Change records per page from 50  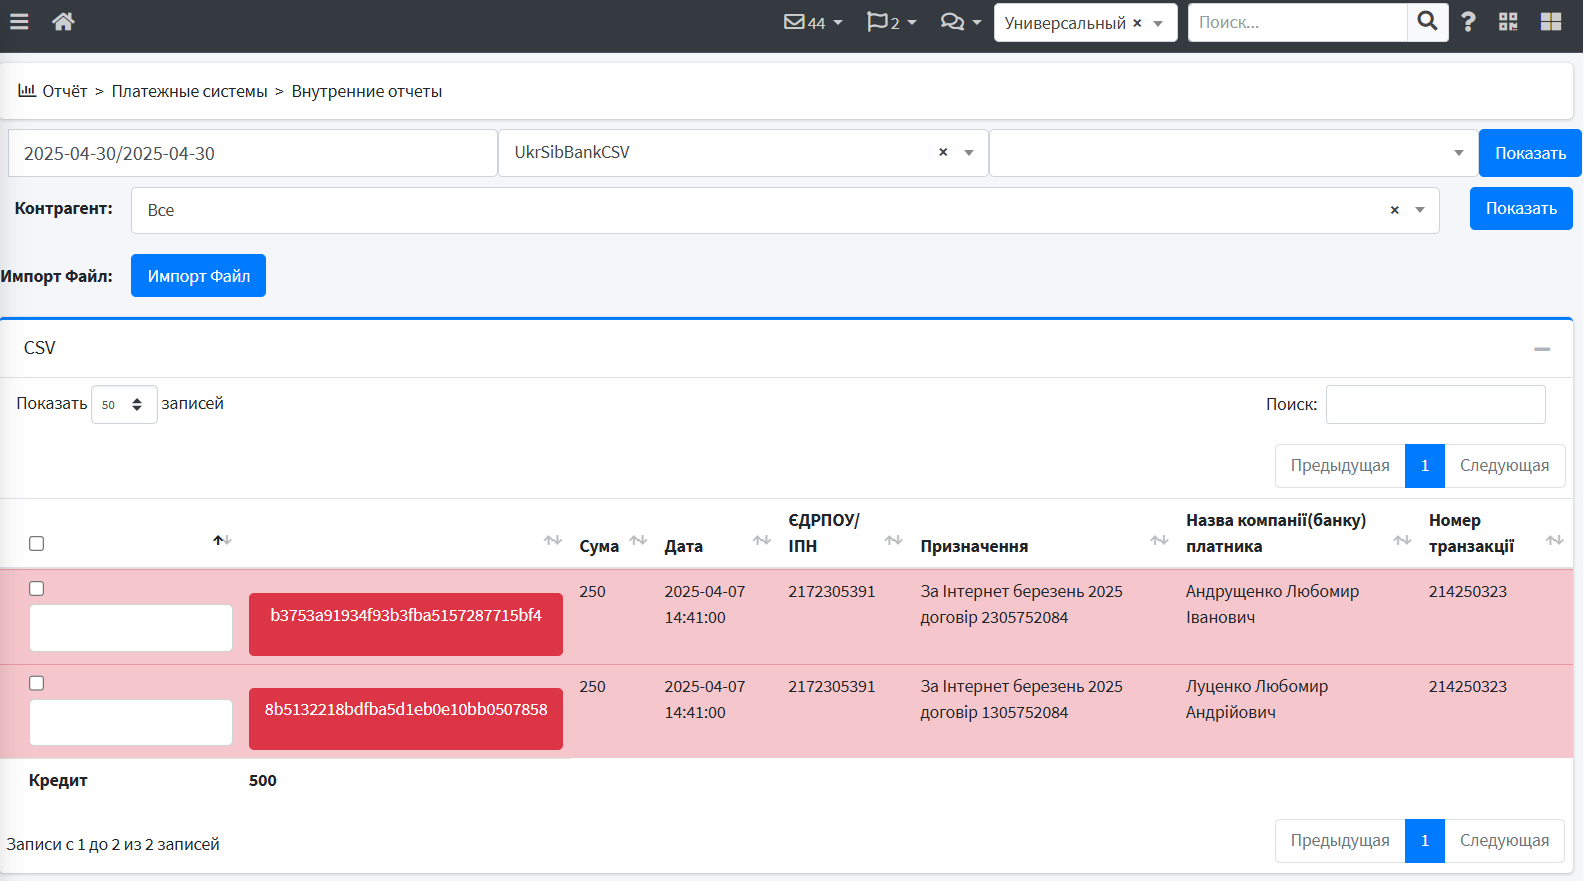[123, 405]
